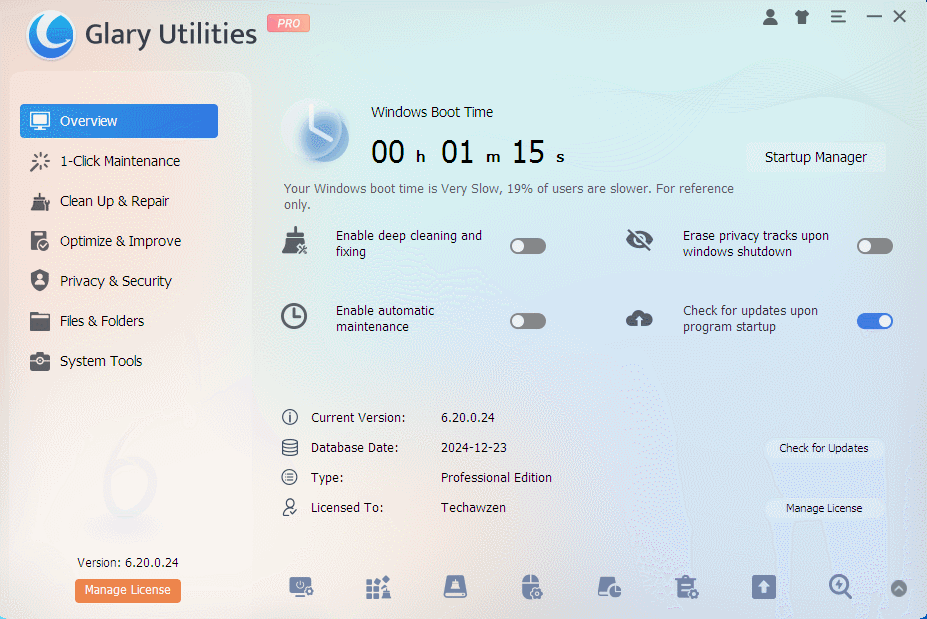
Task: Go to Clean Up & Repair
Action: tap(119, 202)
